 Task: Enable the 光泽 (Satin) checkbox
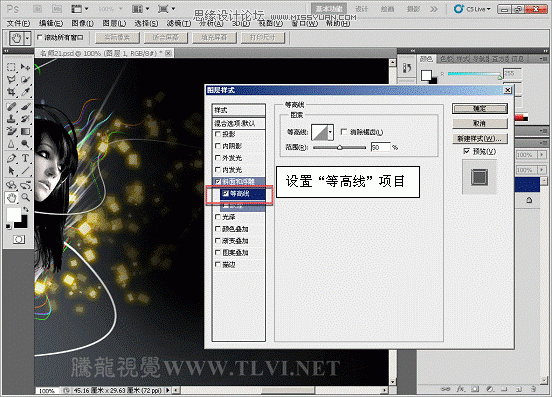click(218, 217)
